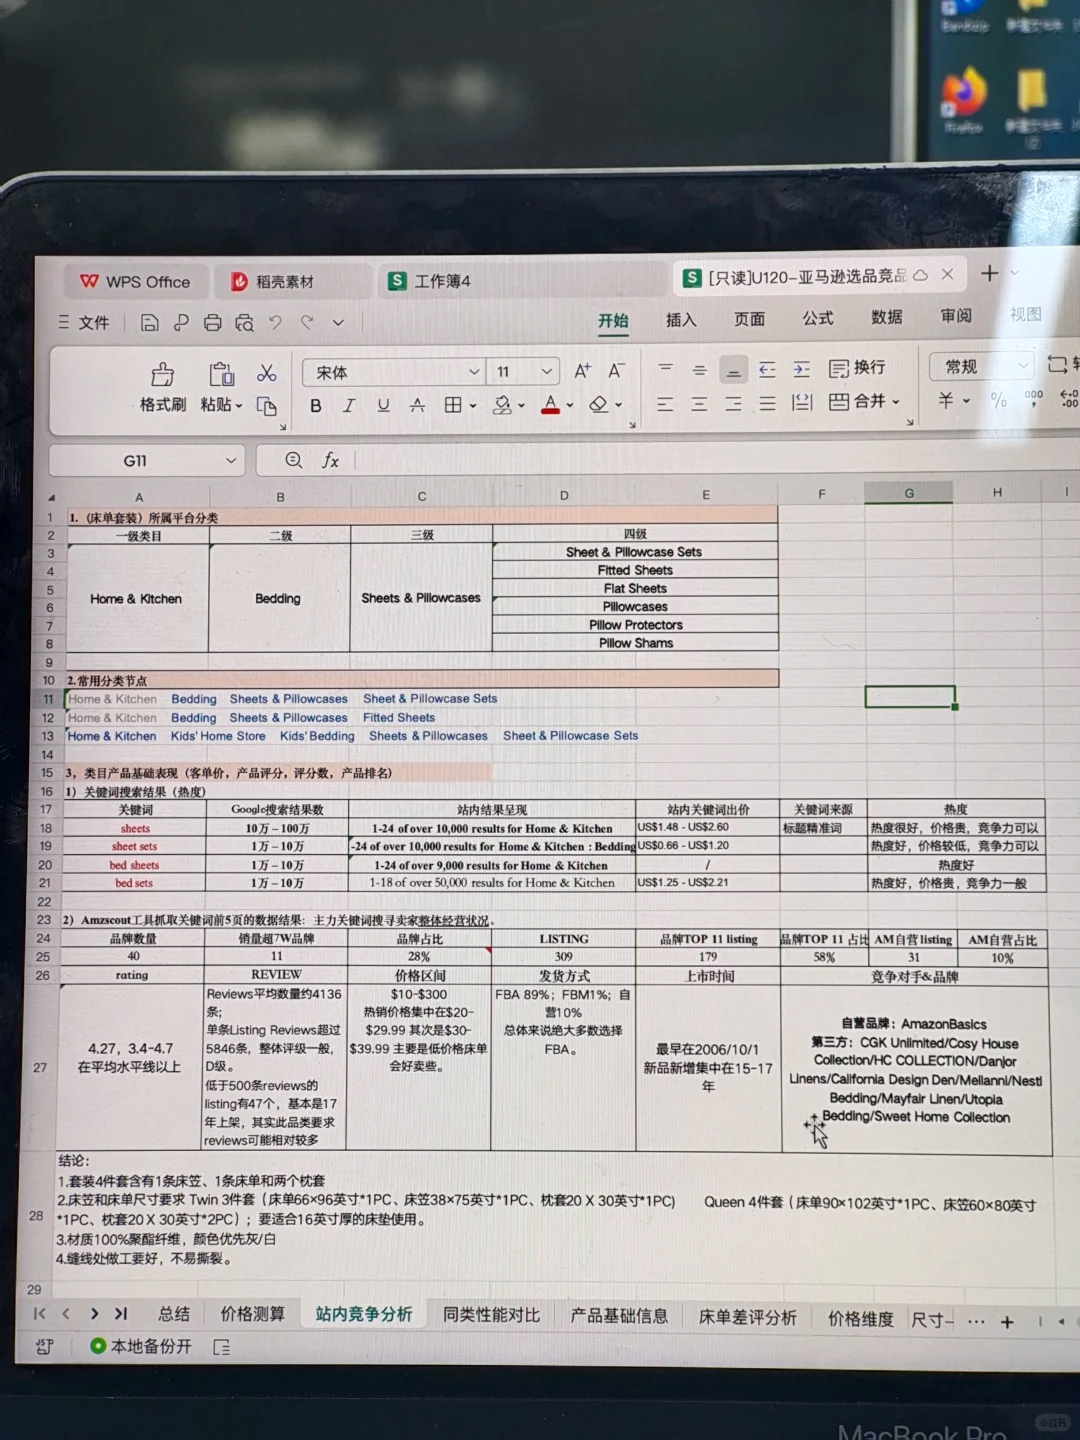This screenshot has height=1440, width=1080.
Task: Toggle align left
Action: pos(665,404)
